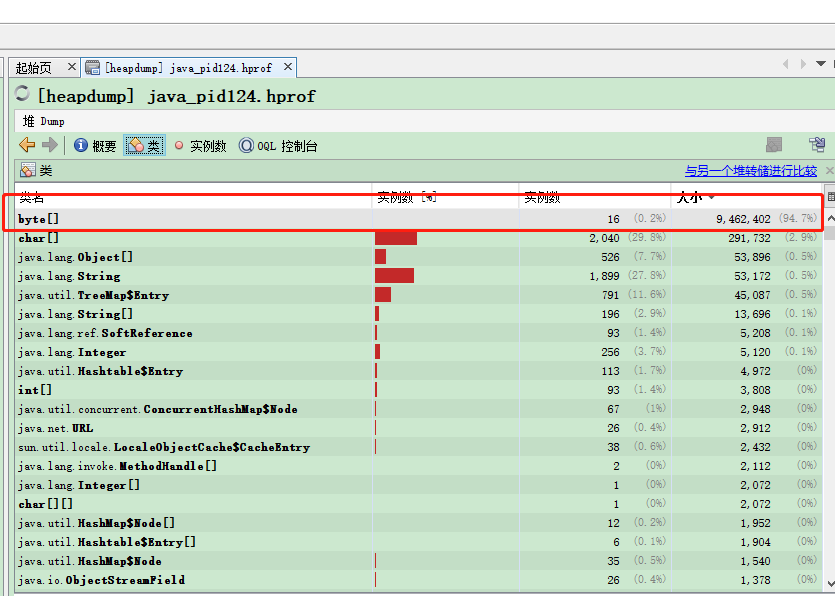The height and width of the screenshot is (596, 835).
Task: Click the 类 panel header icon
Action: pos(28,170)
